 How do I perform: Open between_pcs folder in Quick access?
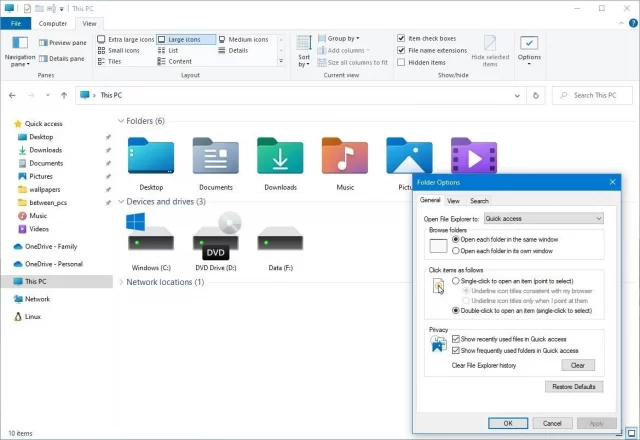point(42,202)
